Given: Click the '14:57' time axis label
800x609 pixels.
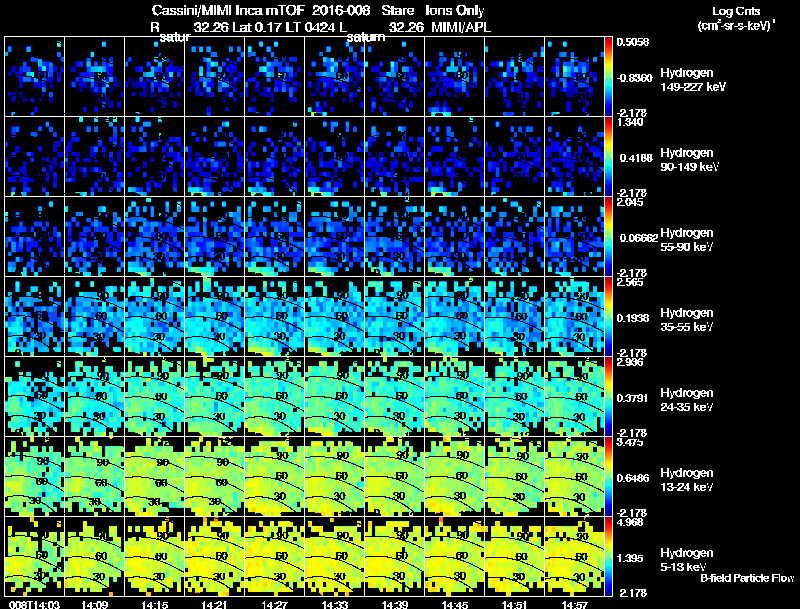Looking at the screenshot, I should click(x=574, y=604).
